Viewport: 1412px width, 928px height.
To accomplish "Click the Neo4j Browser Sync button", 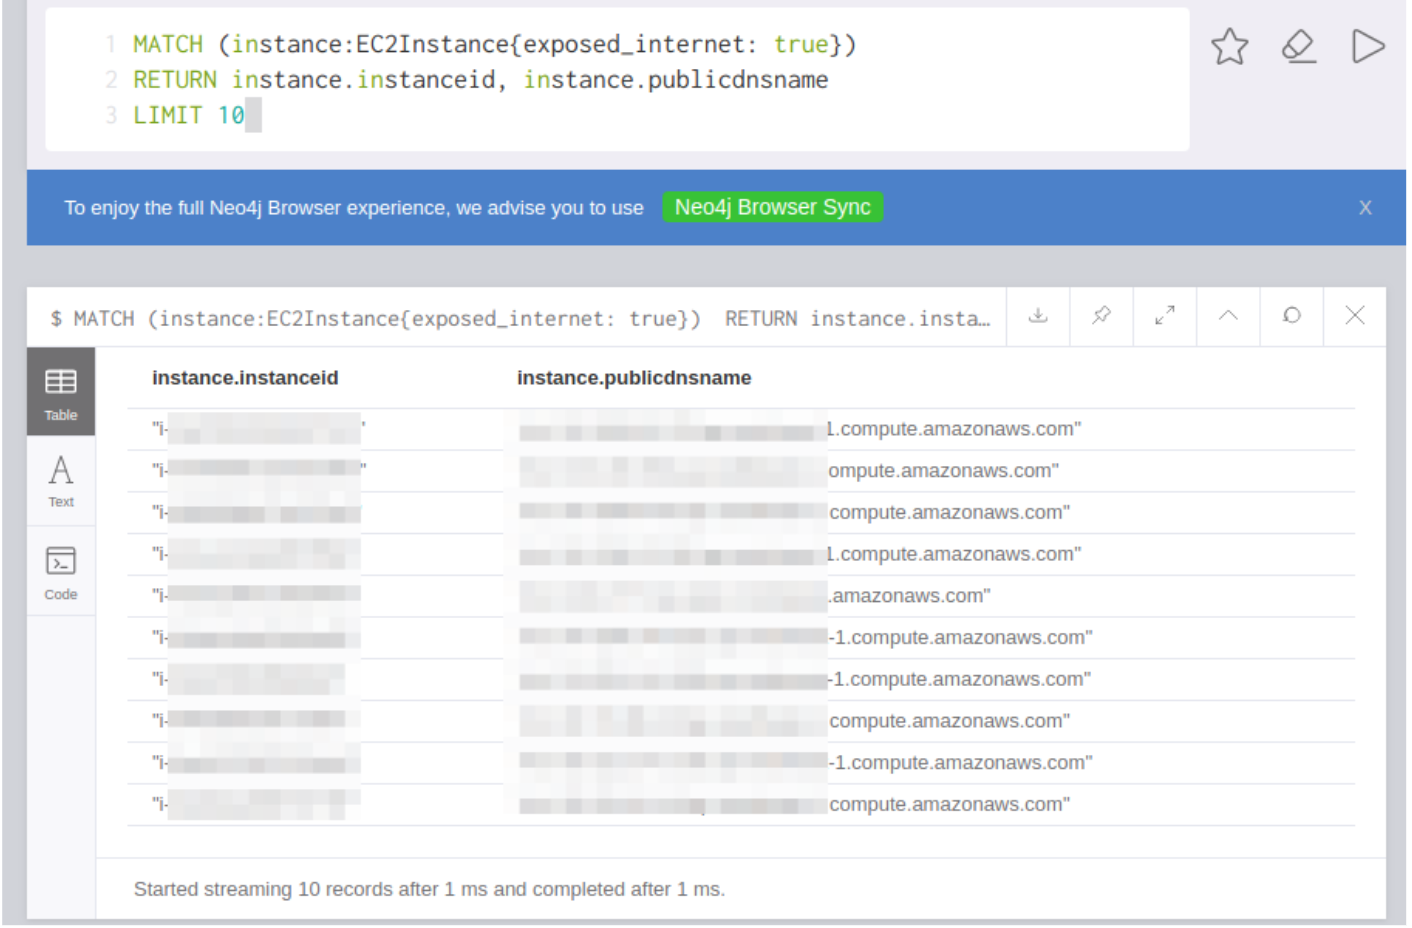I will pos(772,207).
